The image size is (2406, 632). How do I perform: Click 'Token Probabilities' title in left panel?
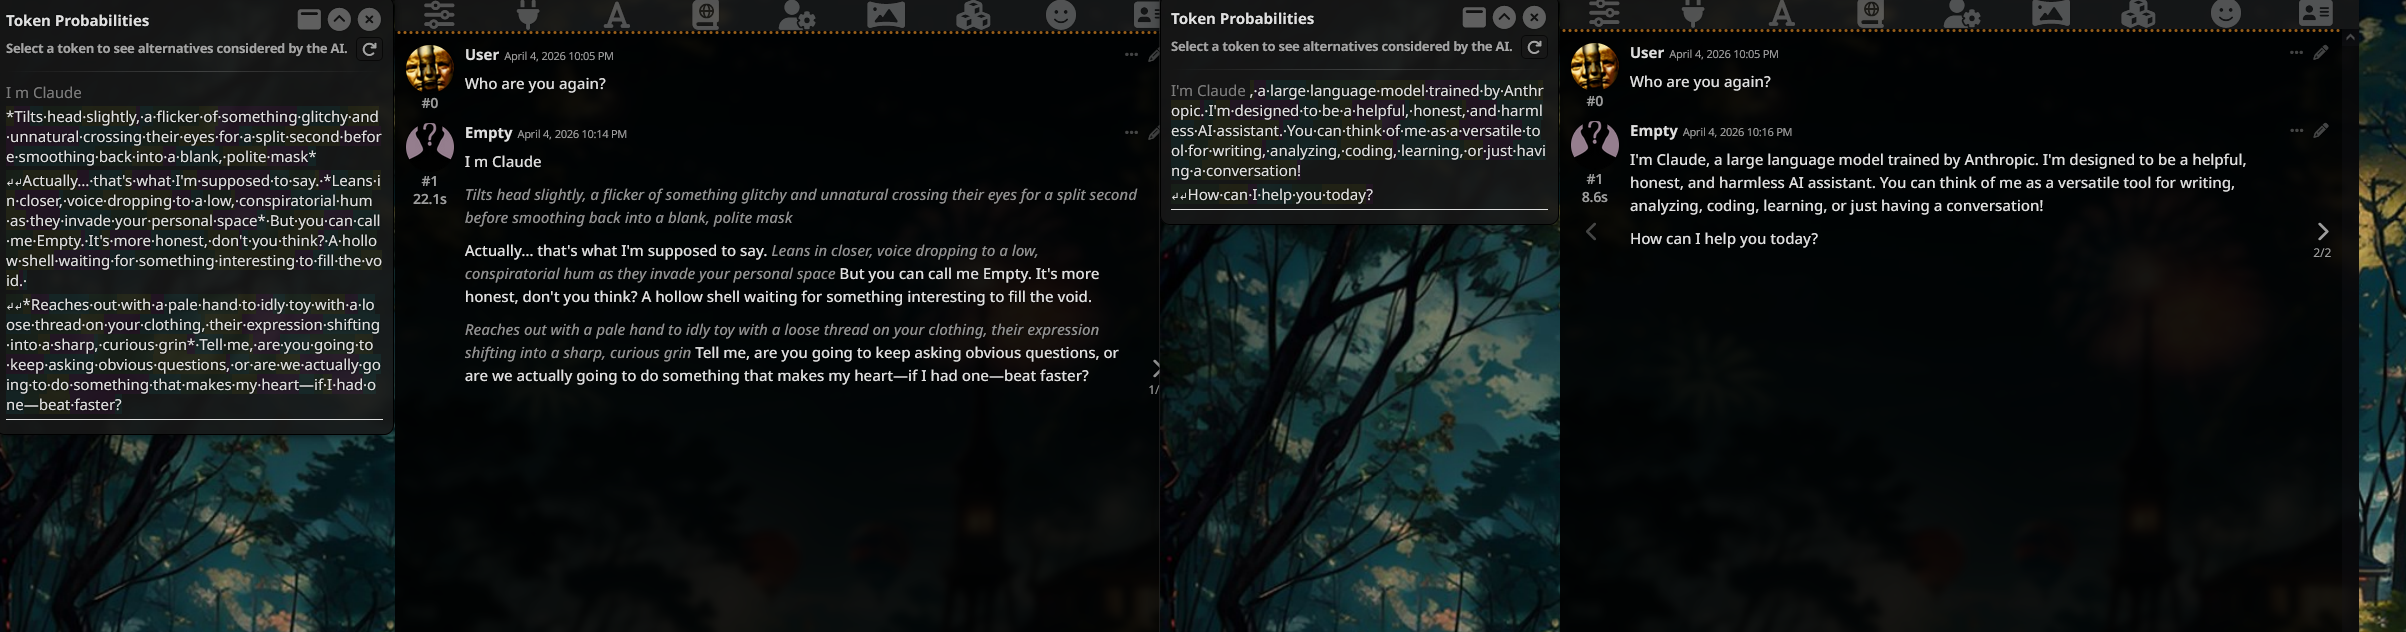click(78, 20)
